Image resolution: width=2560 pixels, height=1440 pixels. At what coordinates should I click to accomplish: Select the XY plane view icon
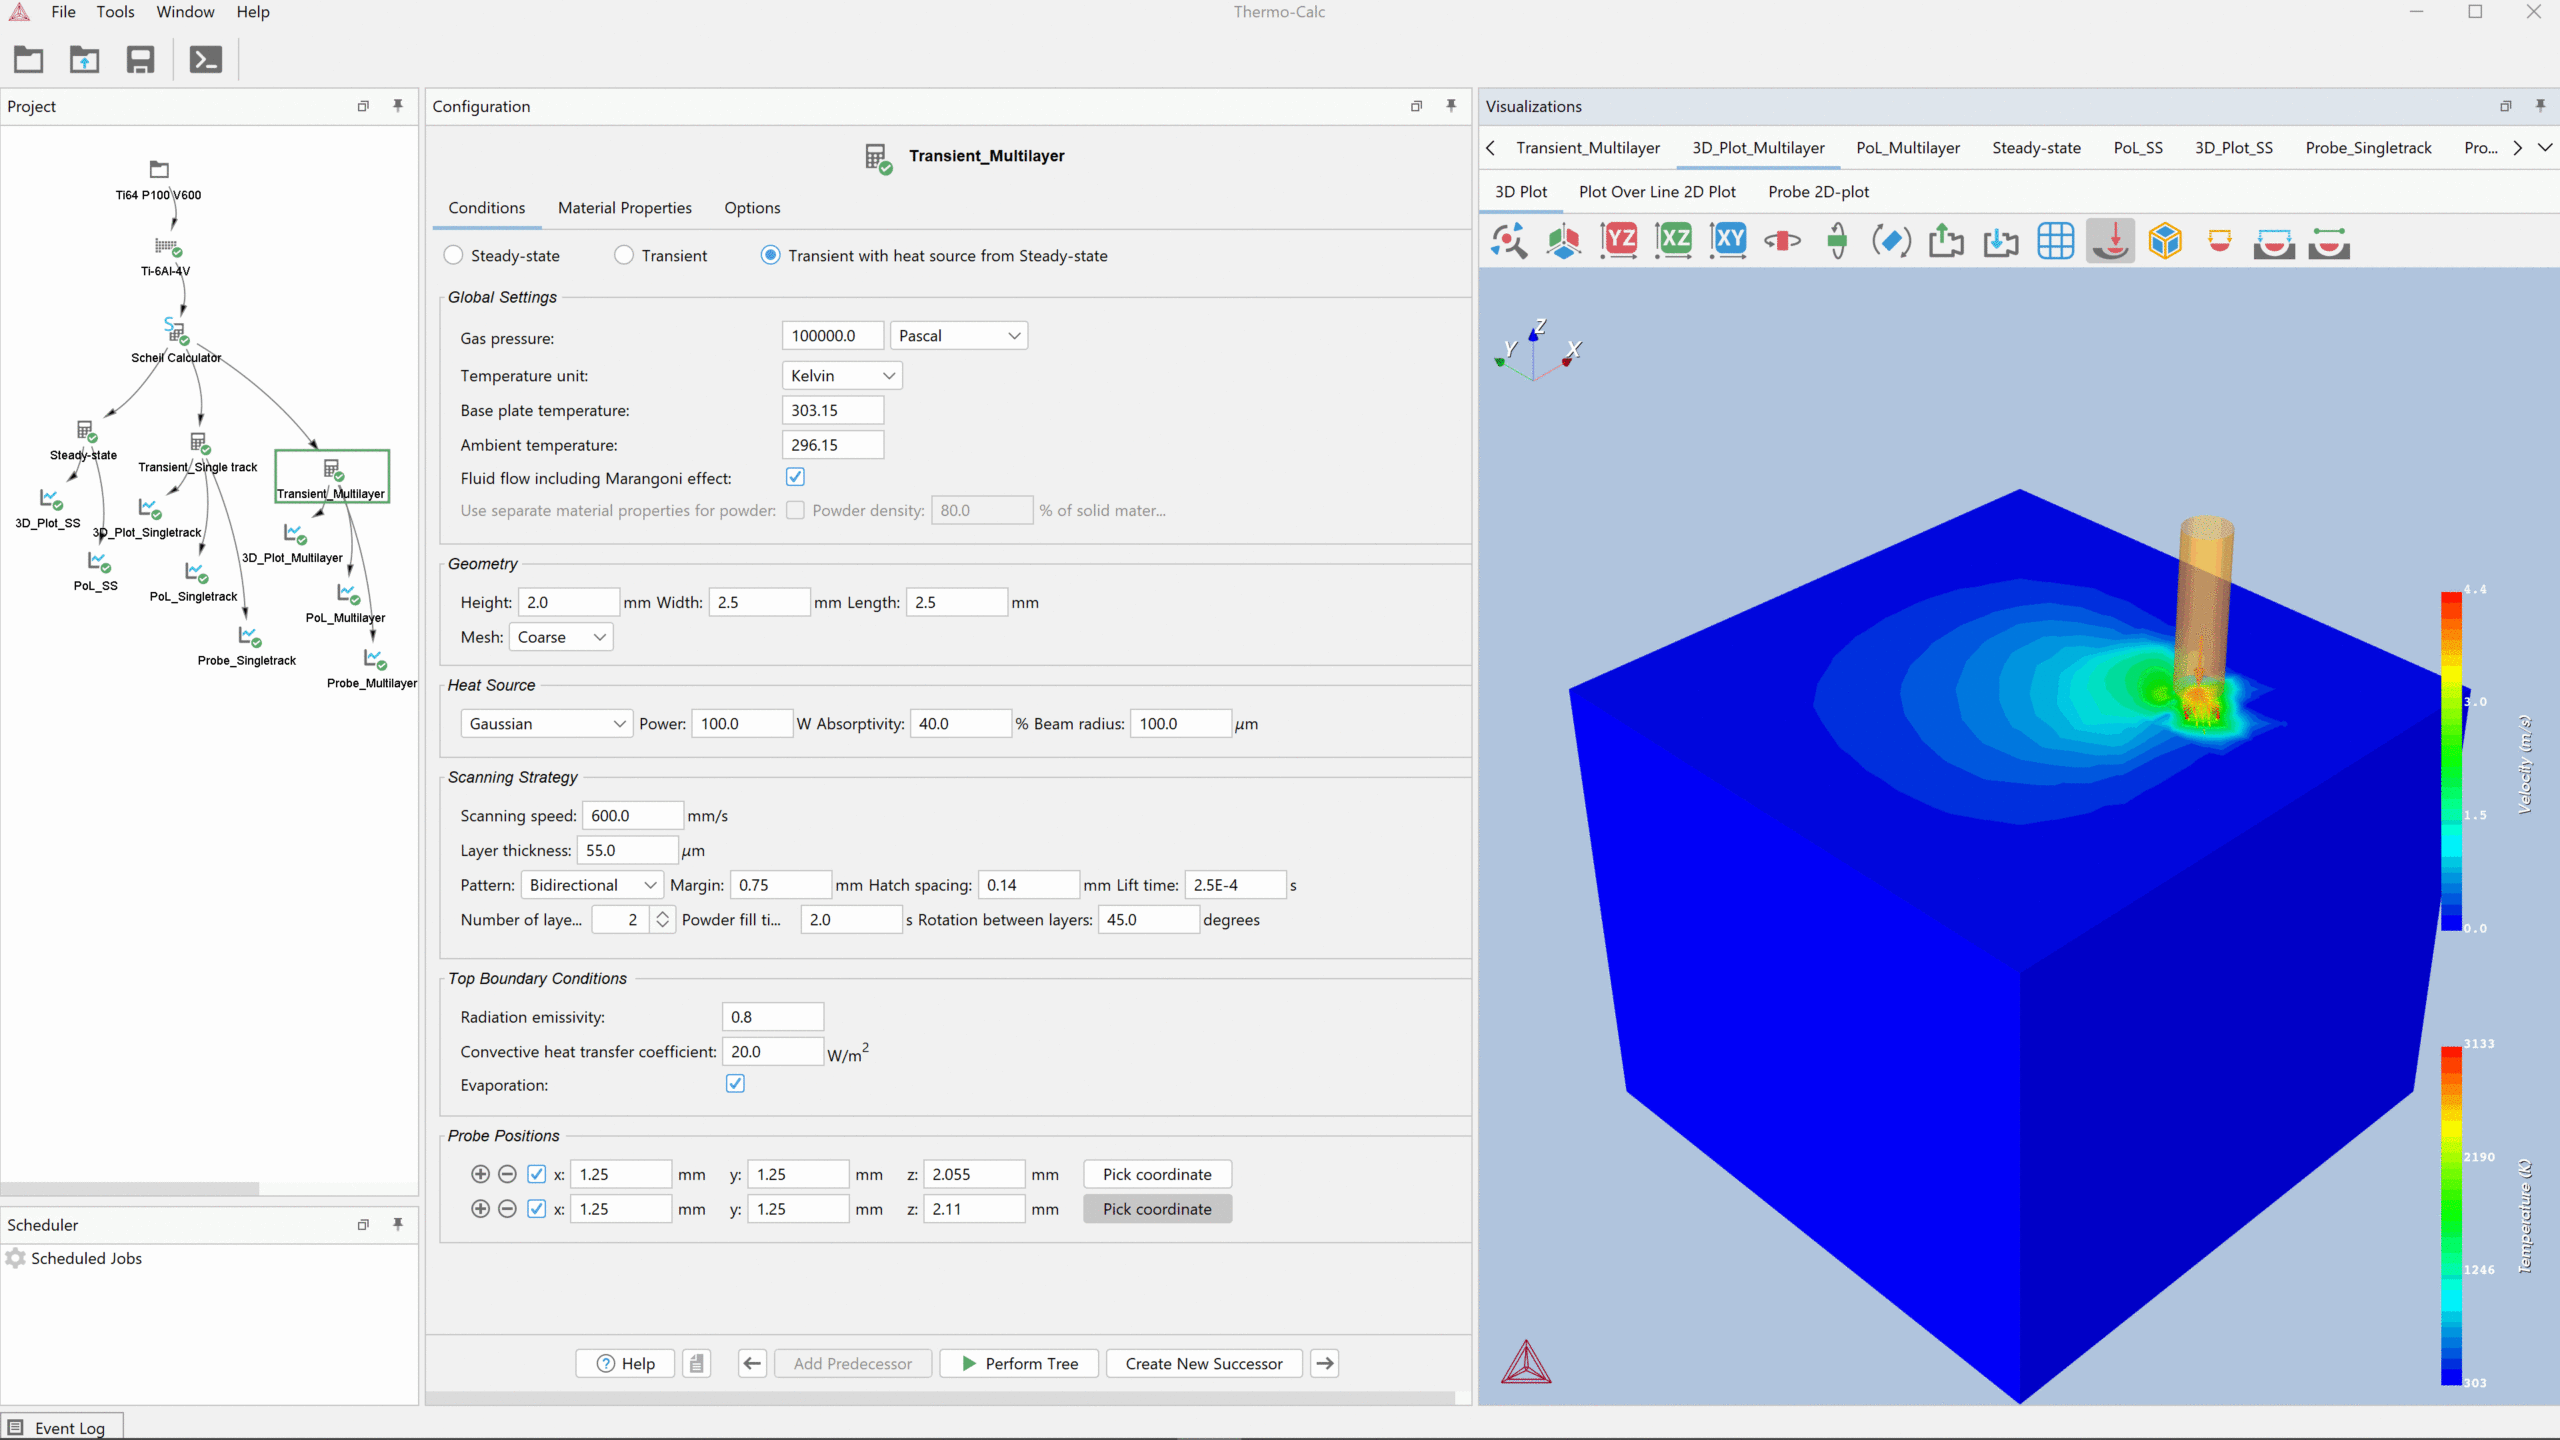[1729, 240]
